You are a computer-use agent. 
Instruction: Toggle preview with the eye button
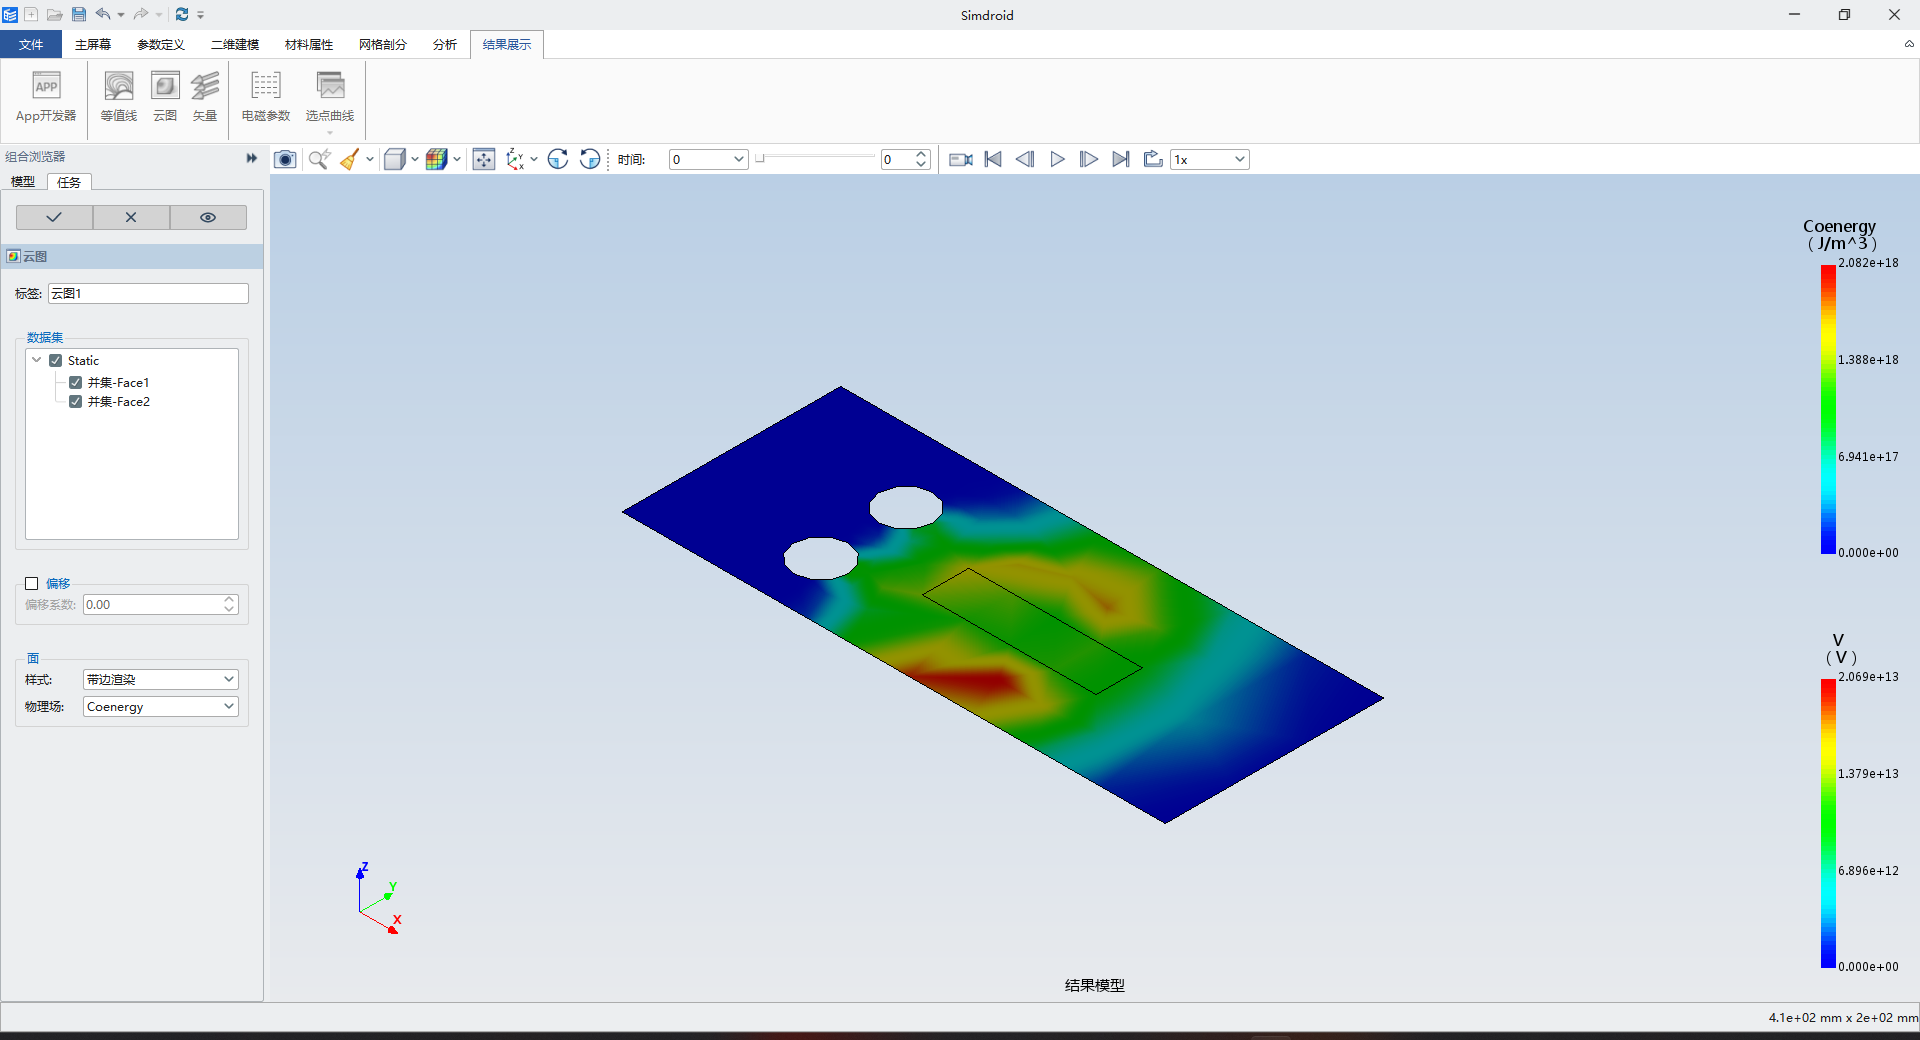click(x=208, y=217)
